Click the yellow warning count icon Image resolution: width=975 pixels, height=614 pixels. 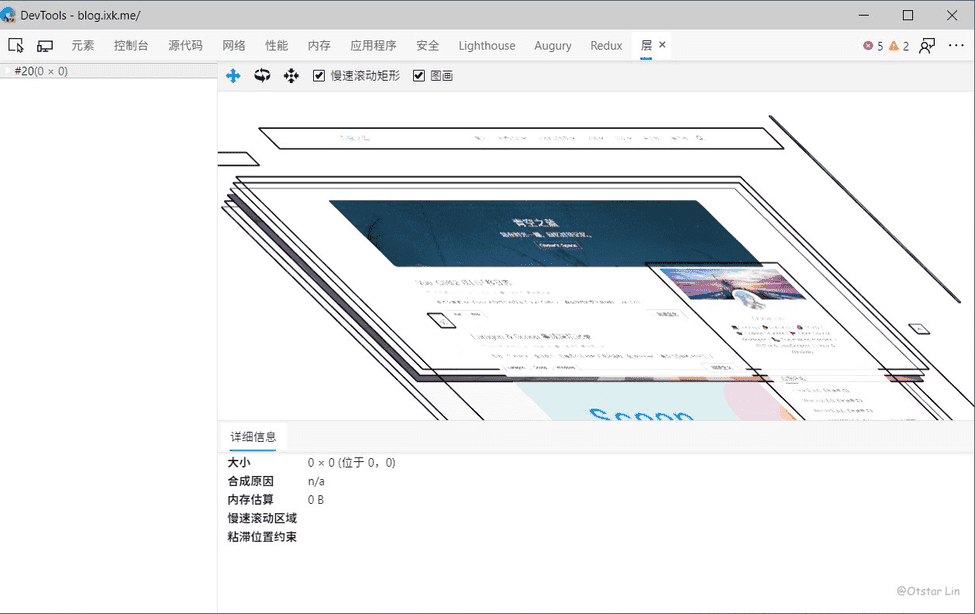pyautogui.click(x=894, y=46)
